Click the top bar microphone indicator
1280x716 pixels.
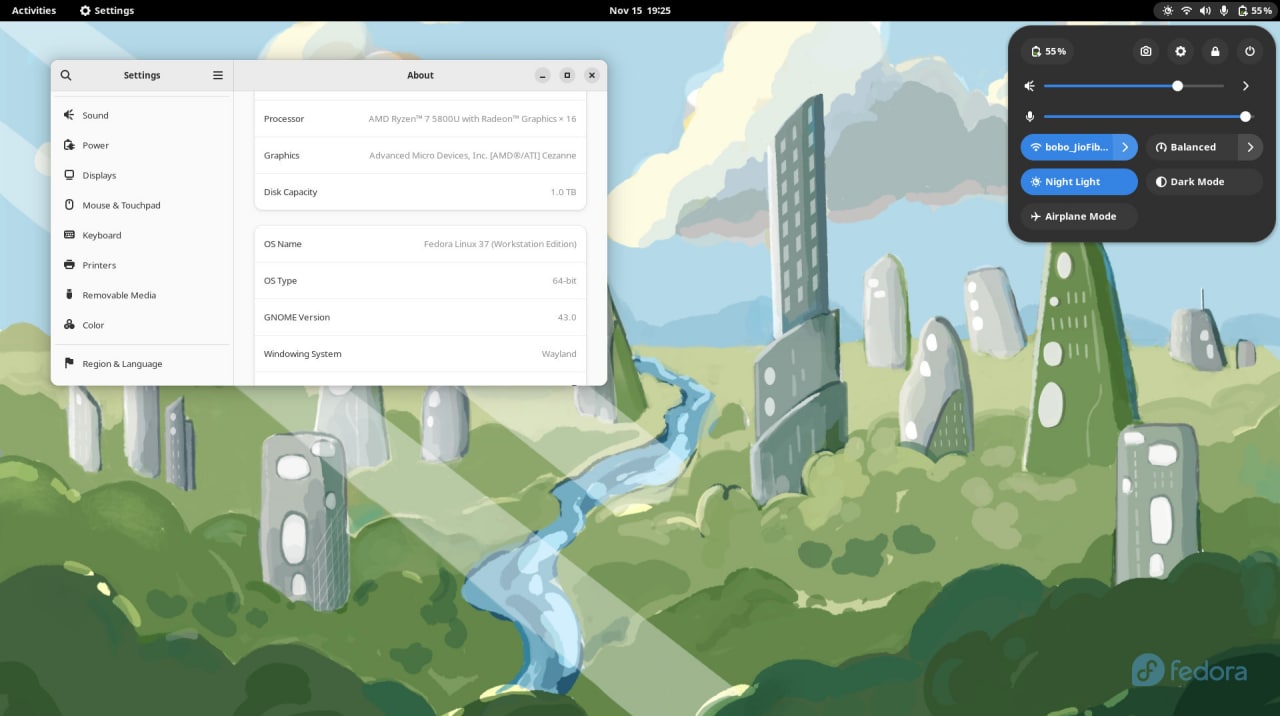1224,10
